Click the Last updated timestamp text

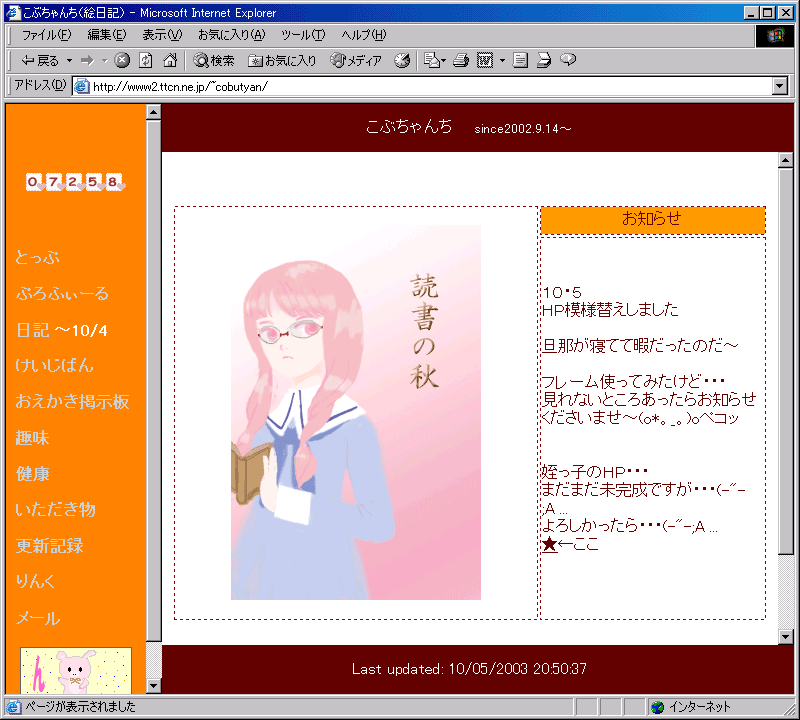click(469, 669)
